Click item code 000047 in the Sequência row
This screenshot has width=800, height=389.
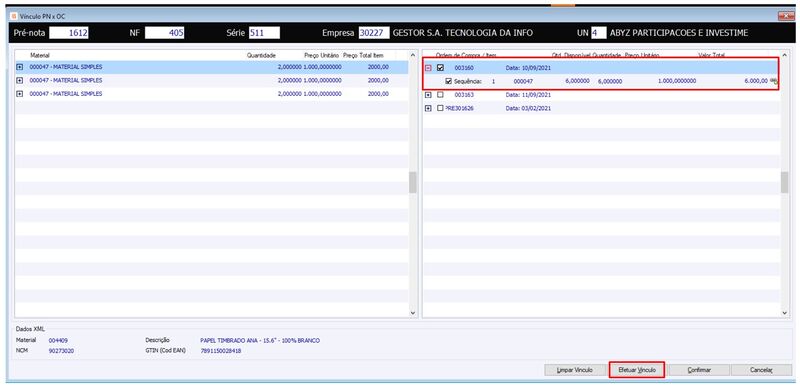(523, 81)
